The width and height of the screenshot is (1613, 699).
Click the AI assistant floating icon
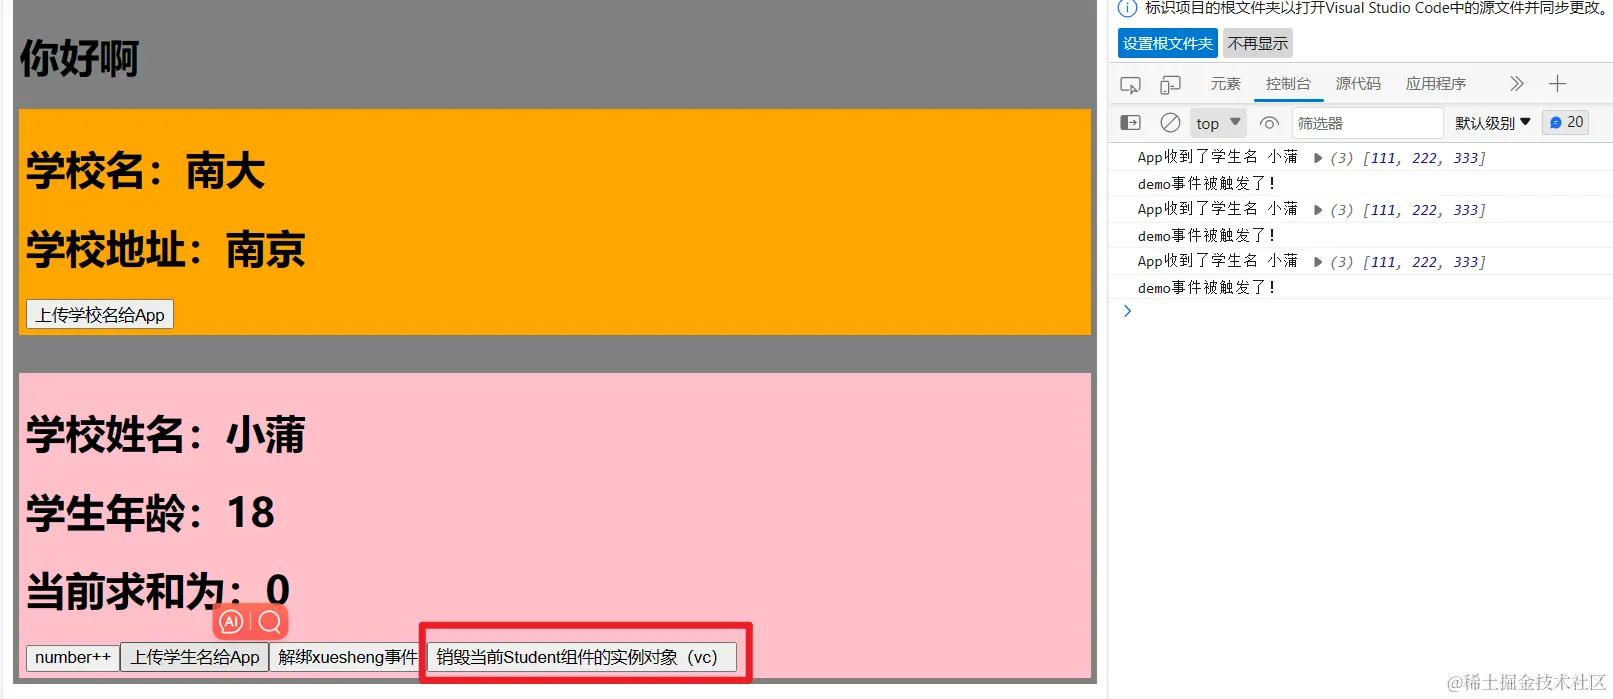[231, 622]
